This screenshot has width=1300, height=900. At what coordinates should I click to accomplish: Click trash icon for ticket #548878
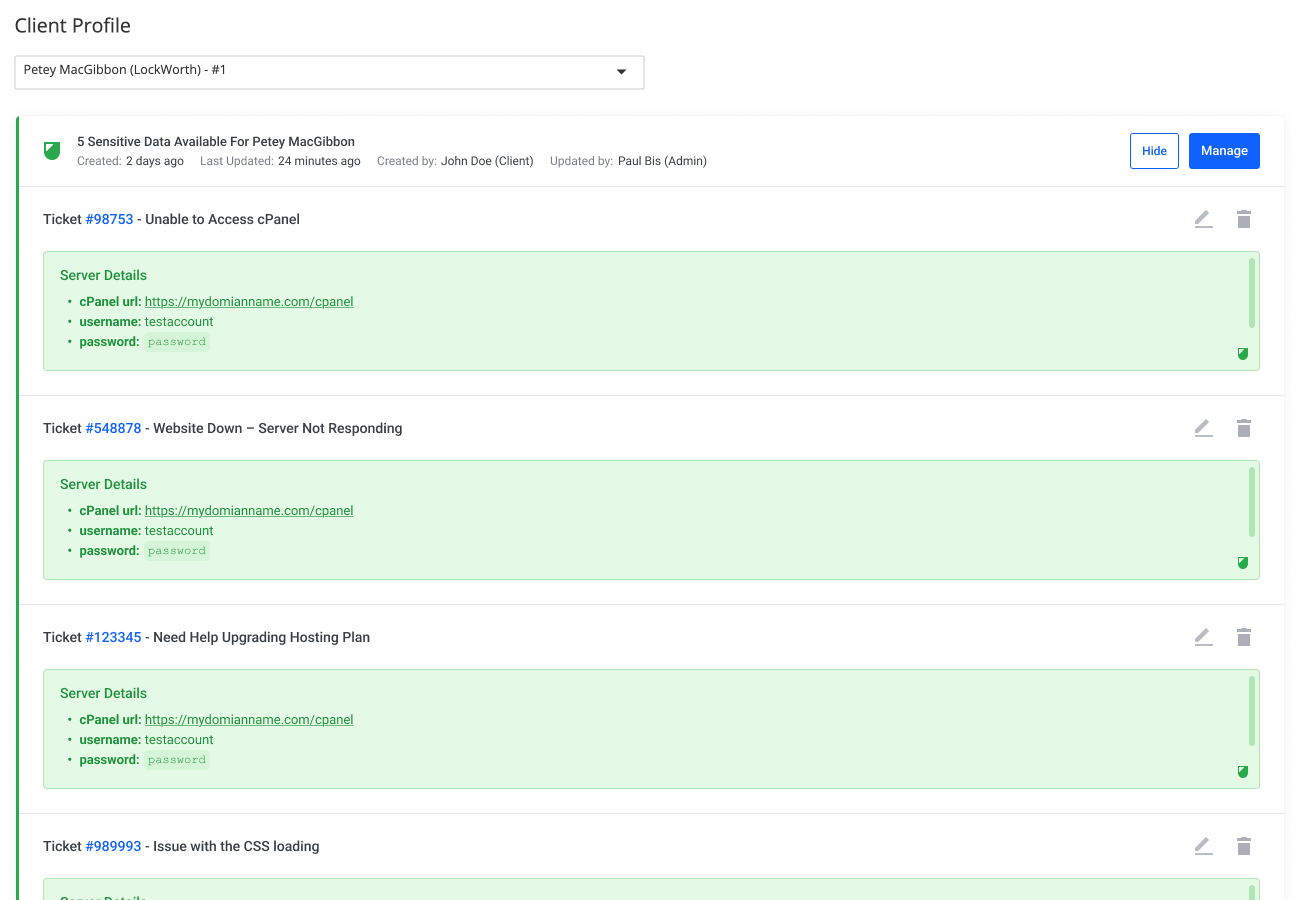coord(1244,428)
